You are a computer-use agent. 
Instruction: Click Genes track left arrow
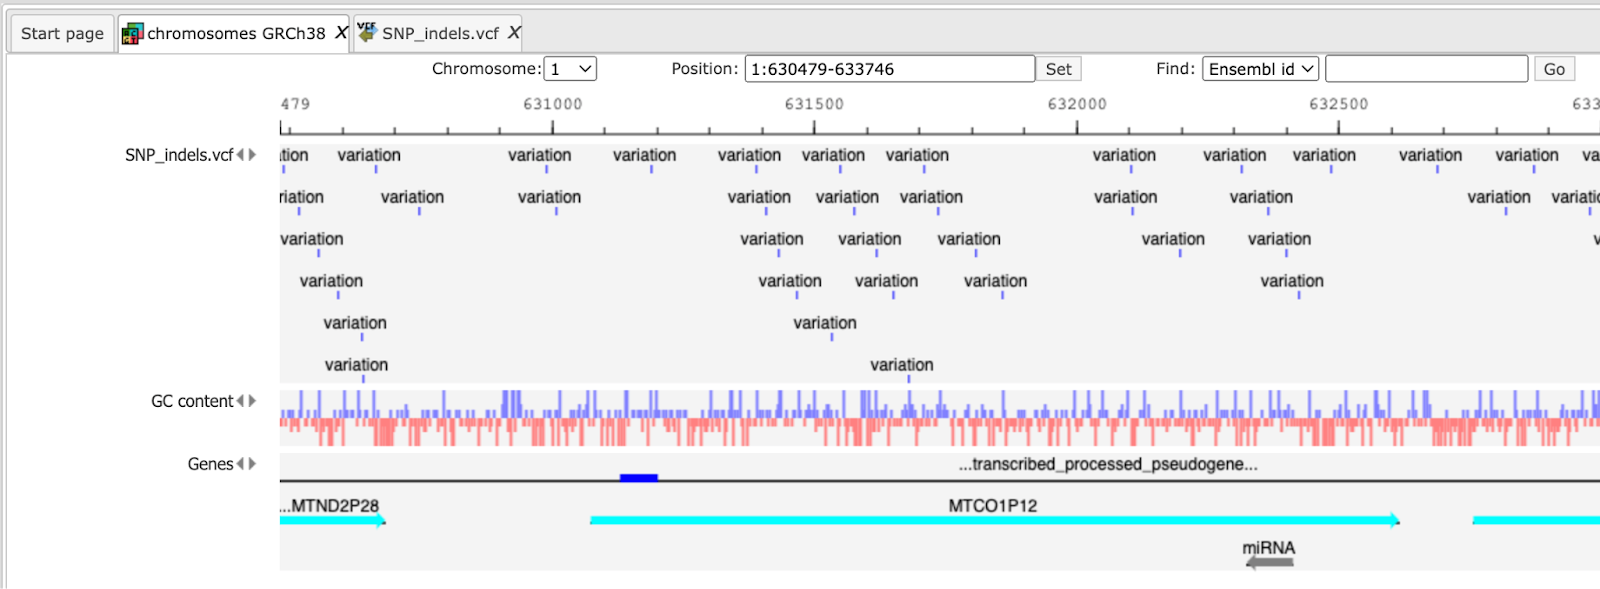tap(240, 464)
